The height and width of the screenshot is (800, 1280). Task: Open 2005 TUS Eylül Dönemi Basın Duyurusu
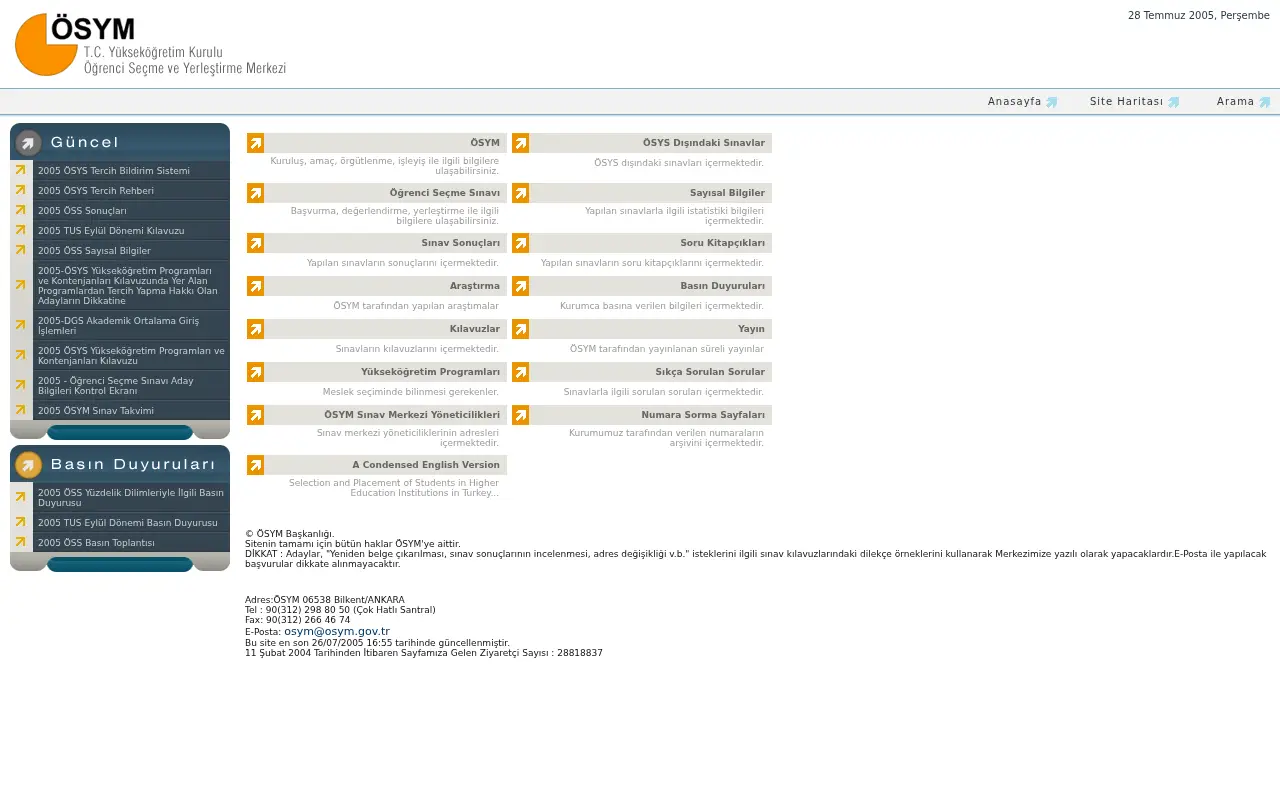coord(127,523)
